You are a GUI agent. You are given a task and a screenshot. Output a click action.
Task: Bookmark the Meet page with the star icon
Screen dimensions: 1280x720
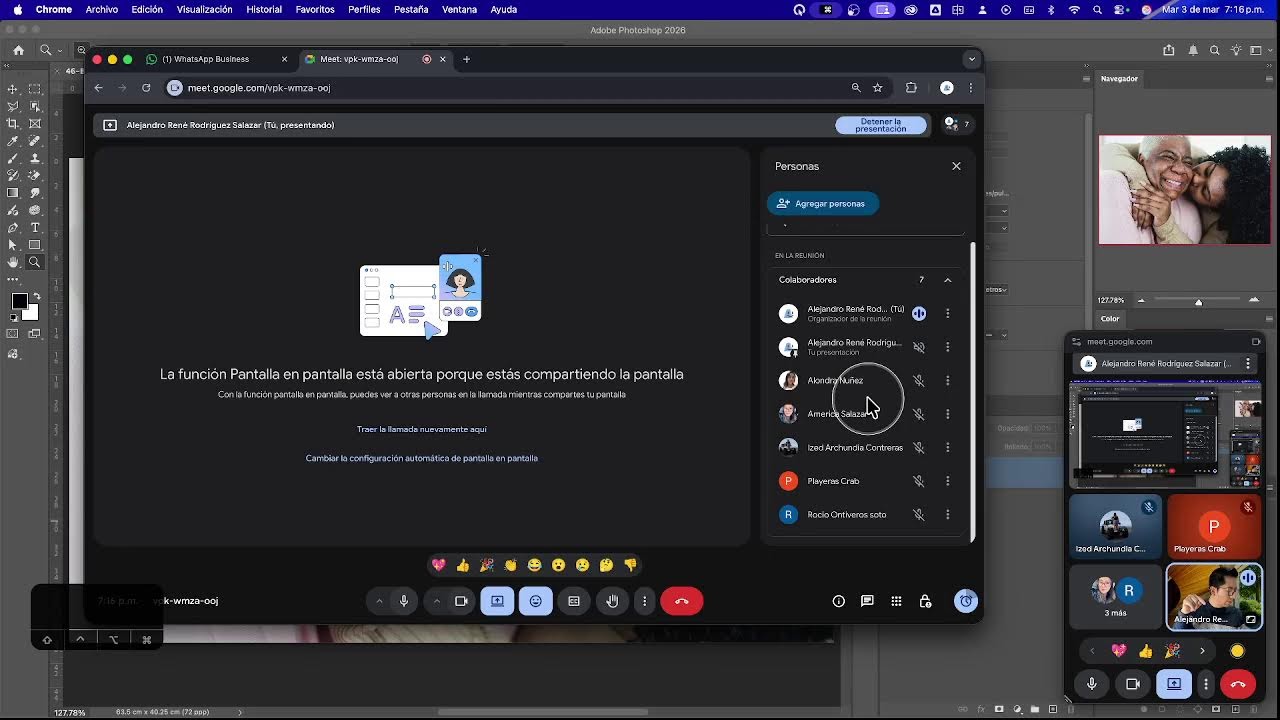coord(878,88)
